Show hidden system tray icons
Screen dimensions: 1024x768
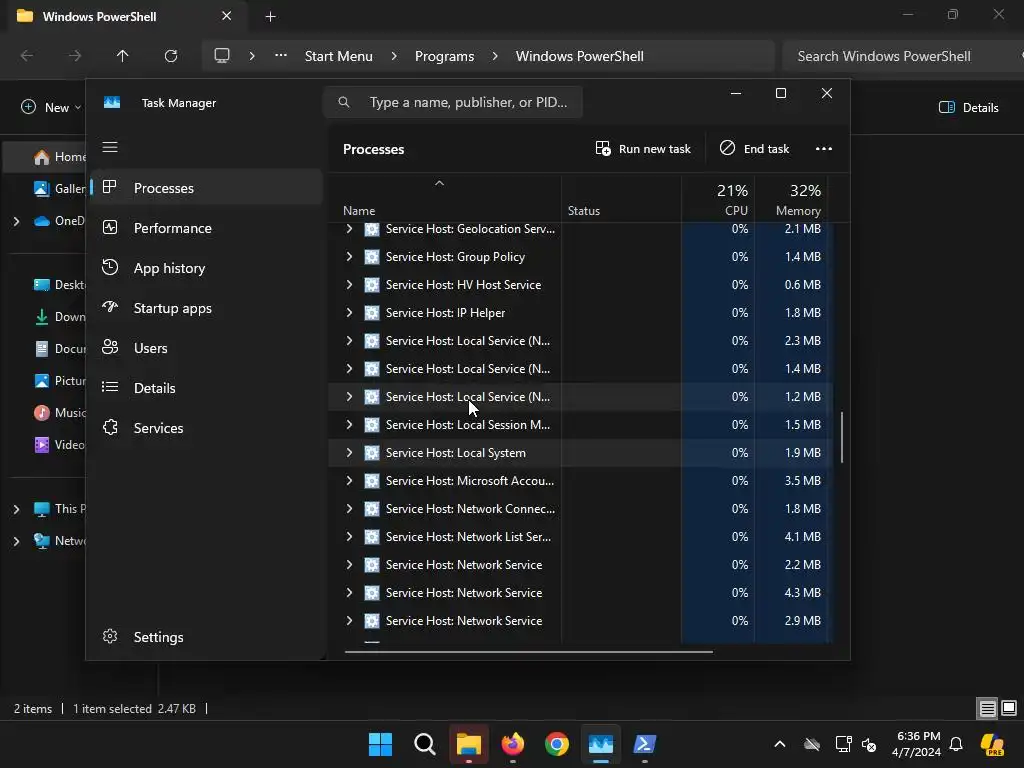click(x=780, y=744)
